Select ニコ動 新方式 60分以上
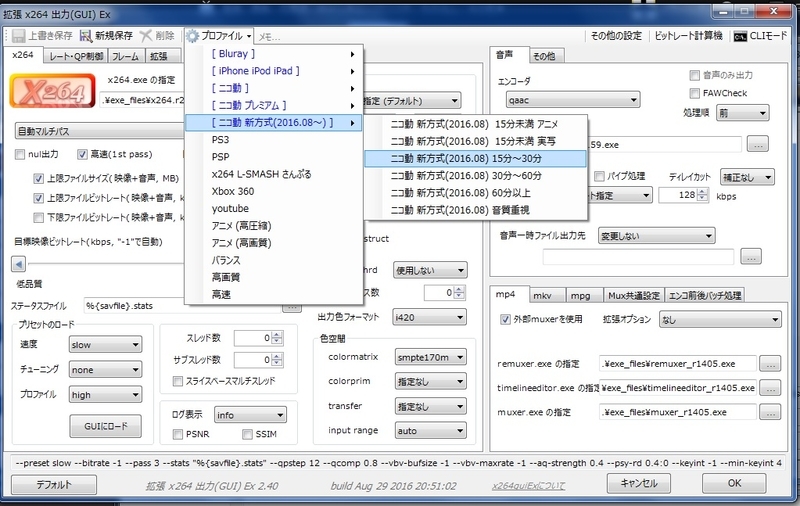The width and height of the screenshot is (800, 506). [x=476, y=193]
